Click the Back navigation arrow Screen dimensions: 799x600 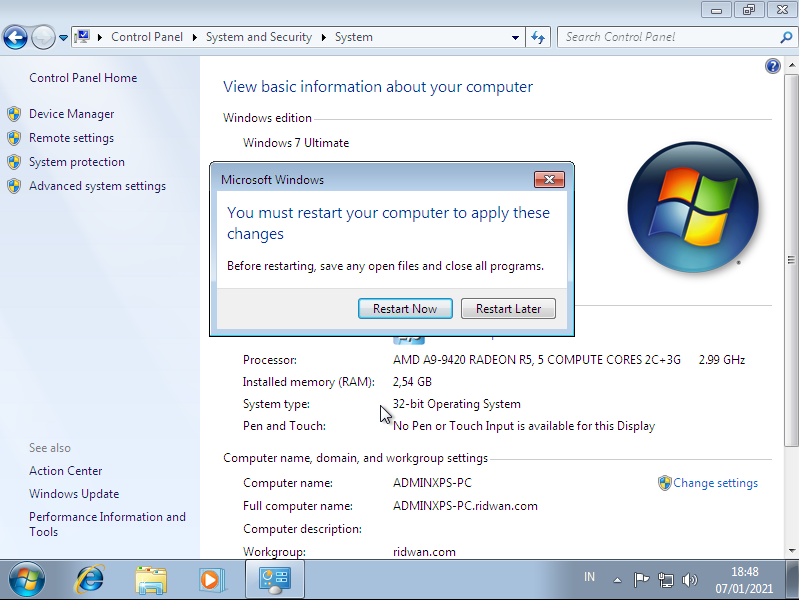[x=15, y=37]
